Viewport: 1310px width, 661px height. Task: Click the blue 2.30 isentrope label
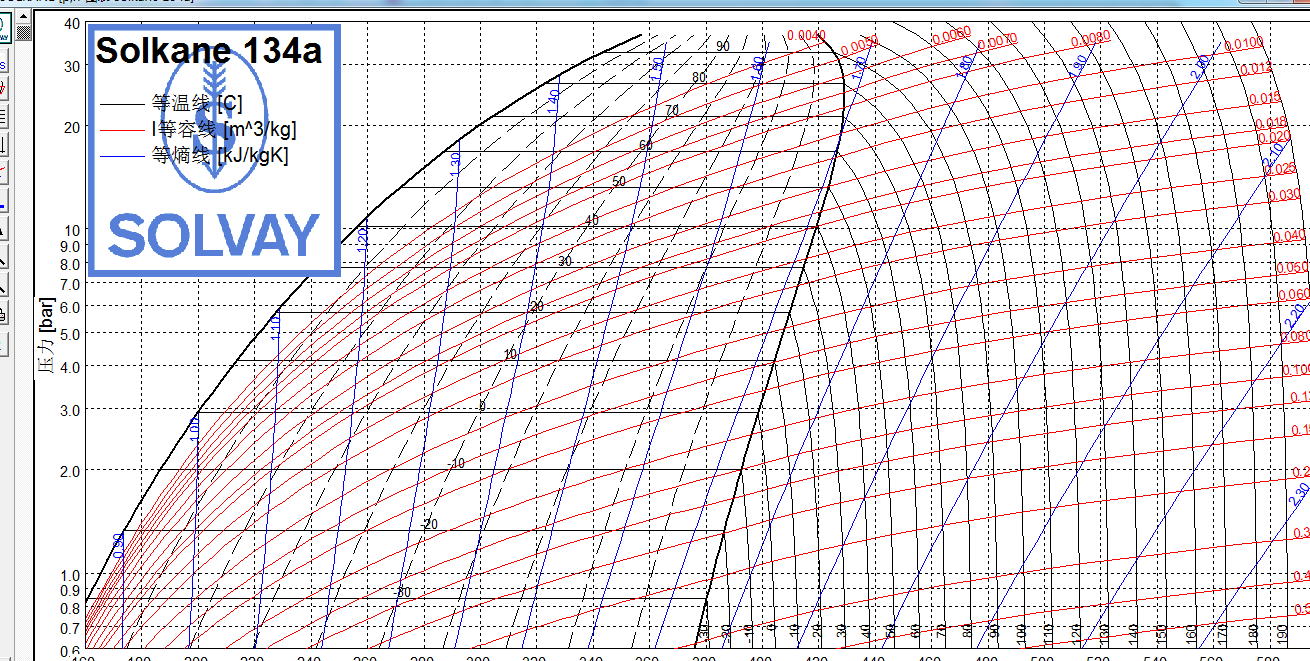pyautogui.click(x=1300, y=495)
